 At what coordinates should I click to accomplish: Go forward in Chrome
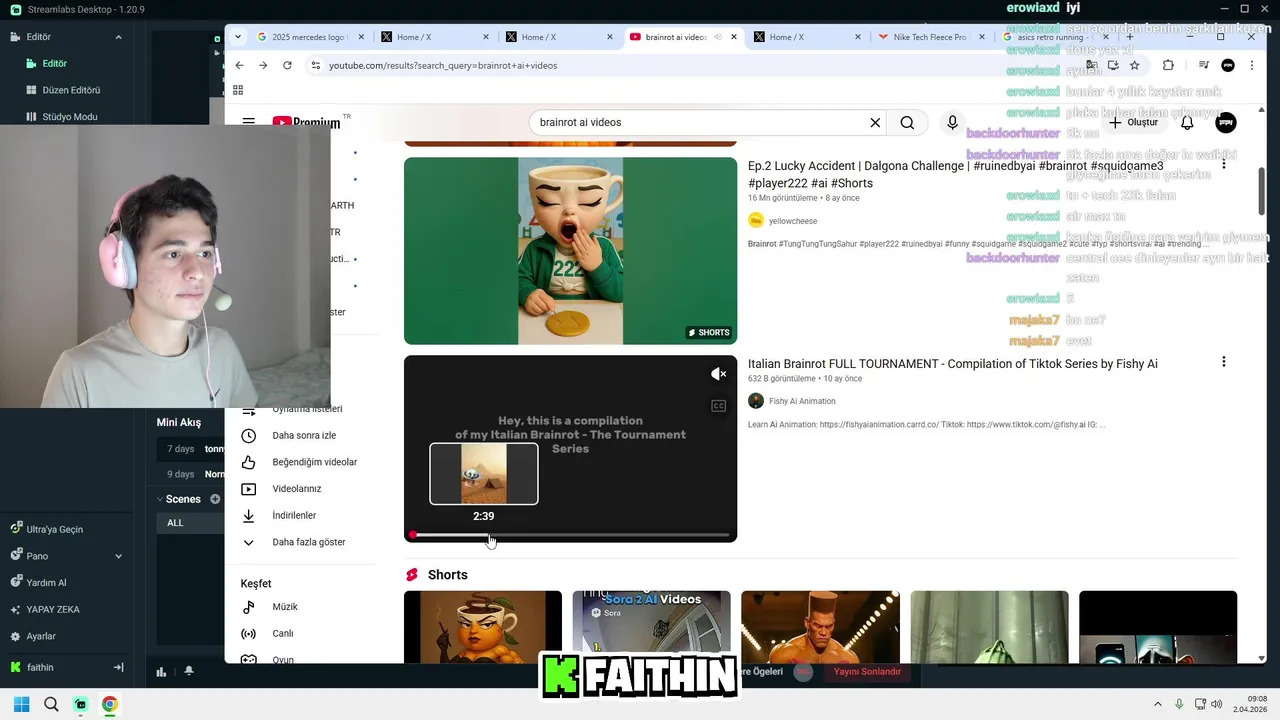tap(263, 65)
